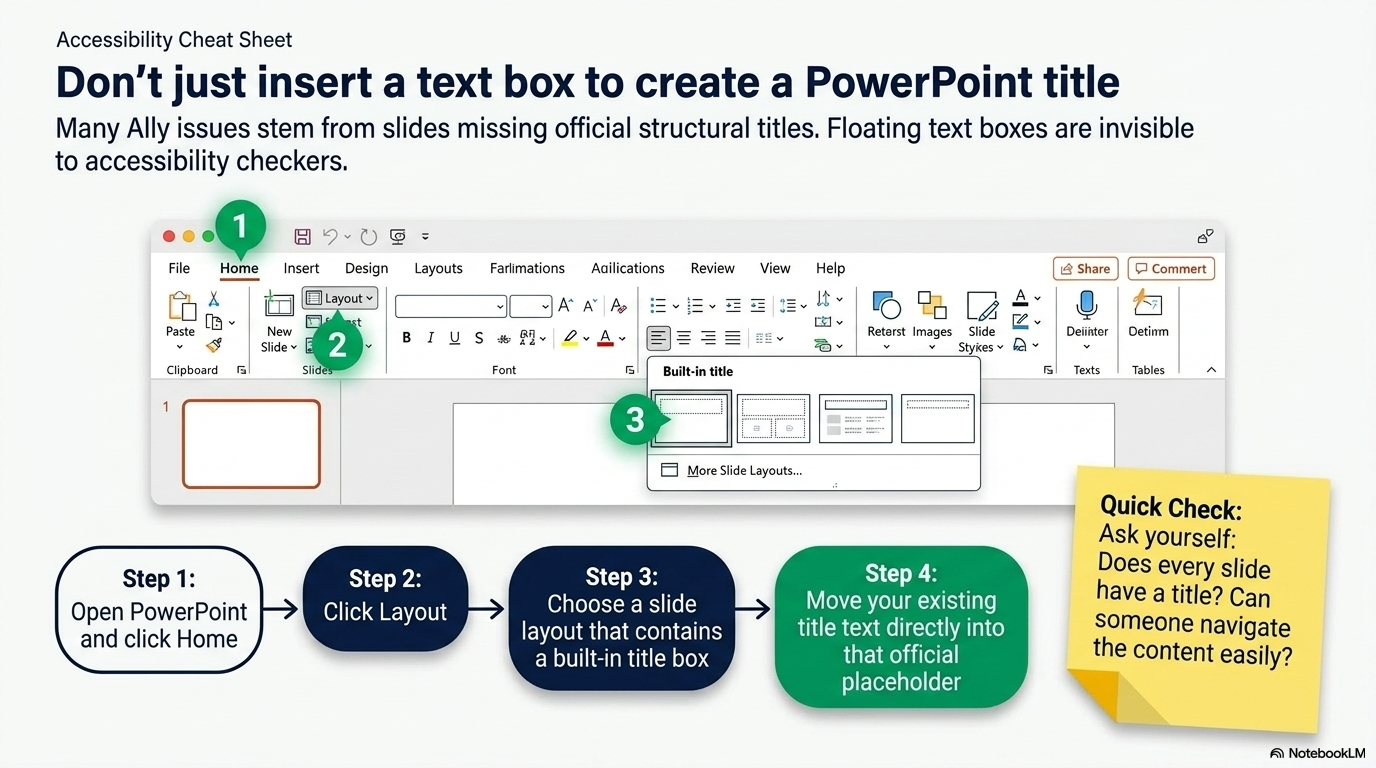Click the Detimm icon in Tables group
Image resolution: width=1376 pixels, height=768 pixels.
(1147, 303)
